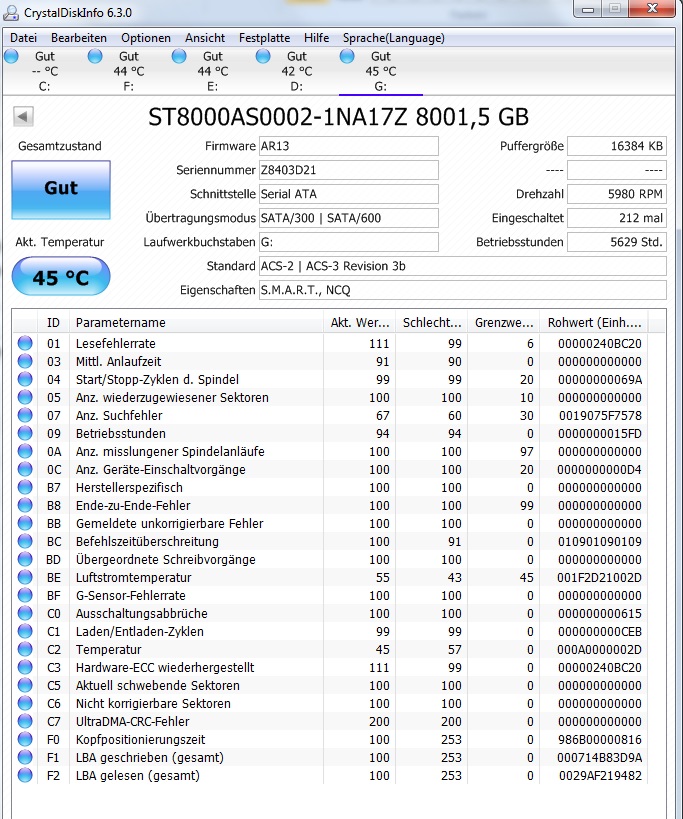Click status icon of Befehlszeitüberschreitung row
The height and width of the screenshot is (819, 683).
[25, 542]
